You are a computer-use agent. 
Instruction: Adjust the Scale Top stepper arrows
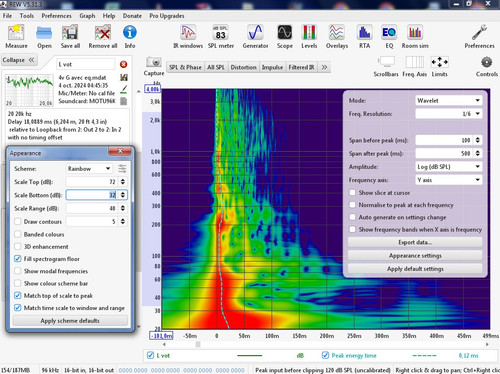coord(123,182)
